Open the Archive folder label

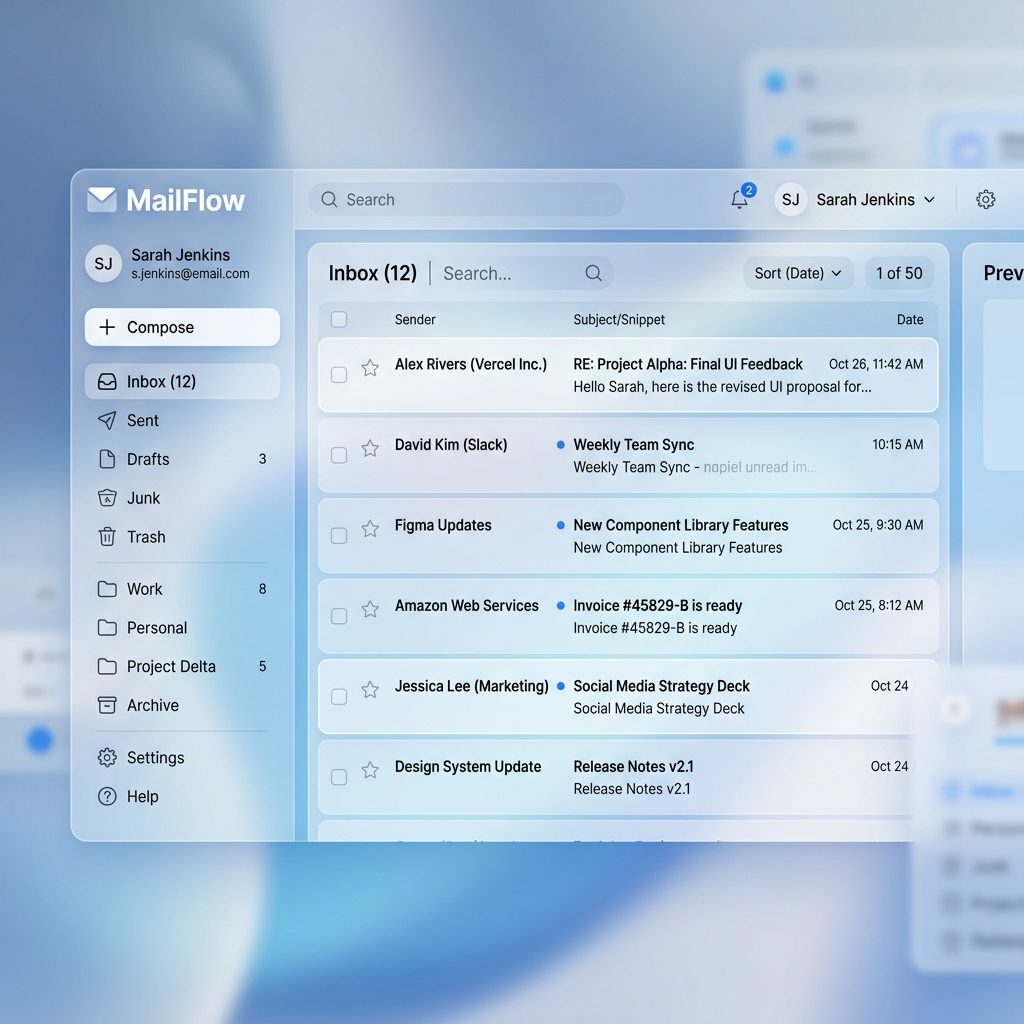pos(153,705)
